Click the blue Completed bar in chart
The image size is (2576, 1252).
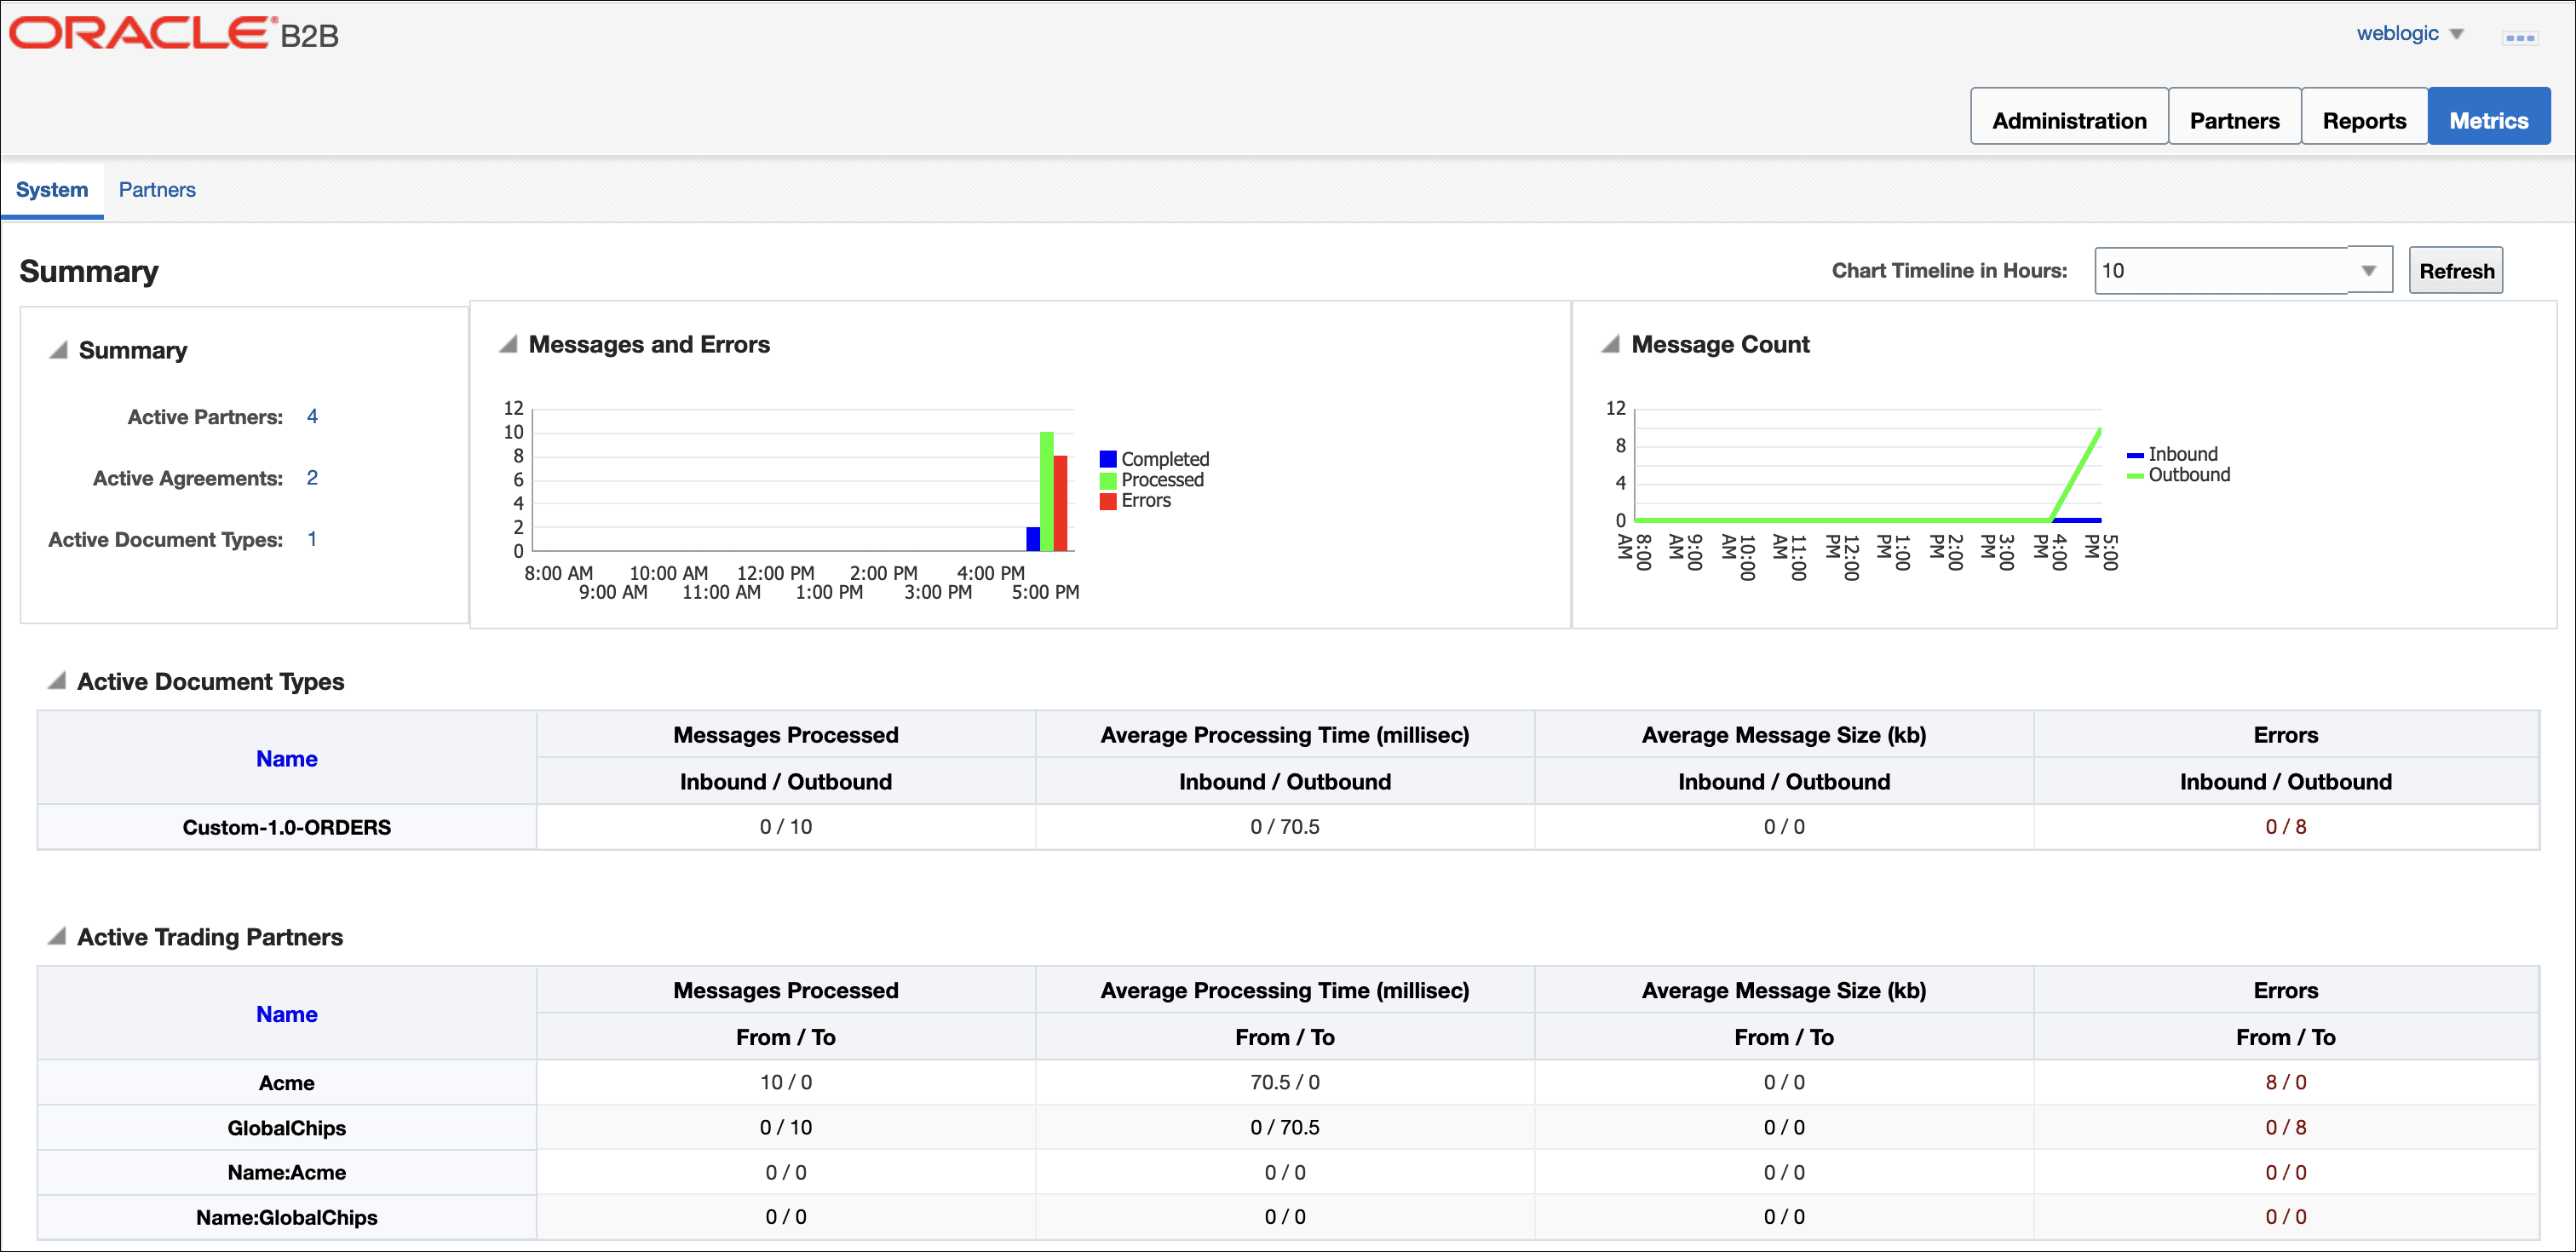click(1033, 539)
